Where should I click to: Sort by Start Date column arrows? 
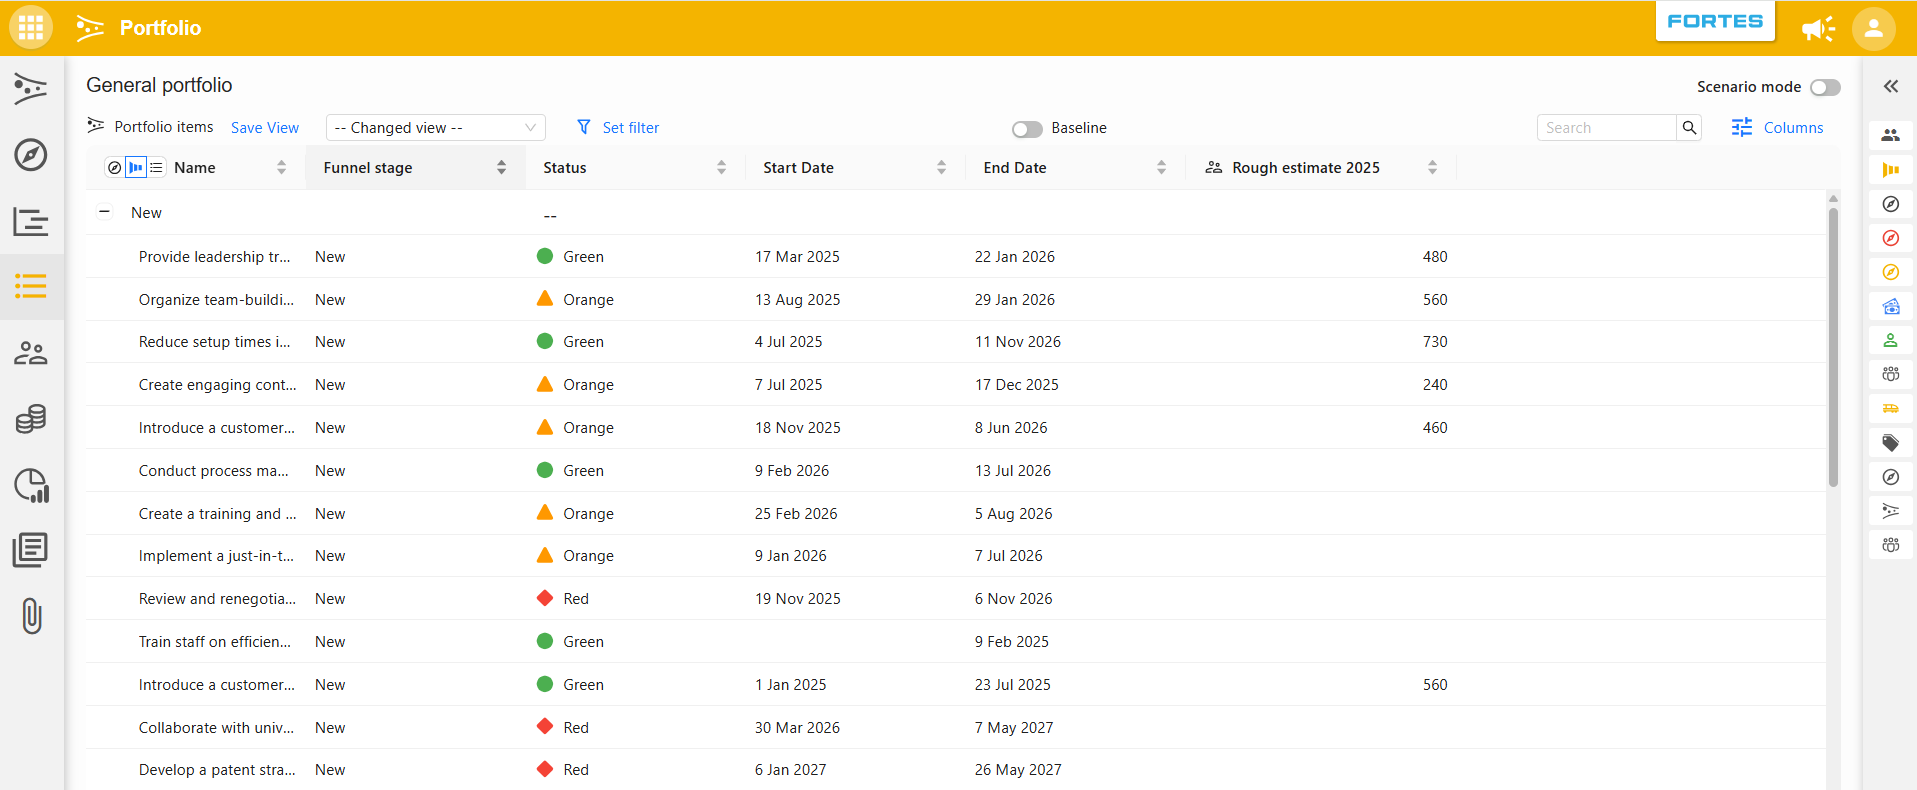click(941, 168)
